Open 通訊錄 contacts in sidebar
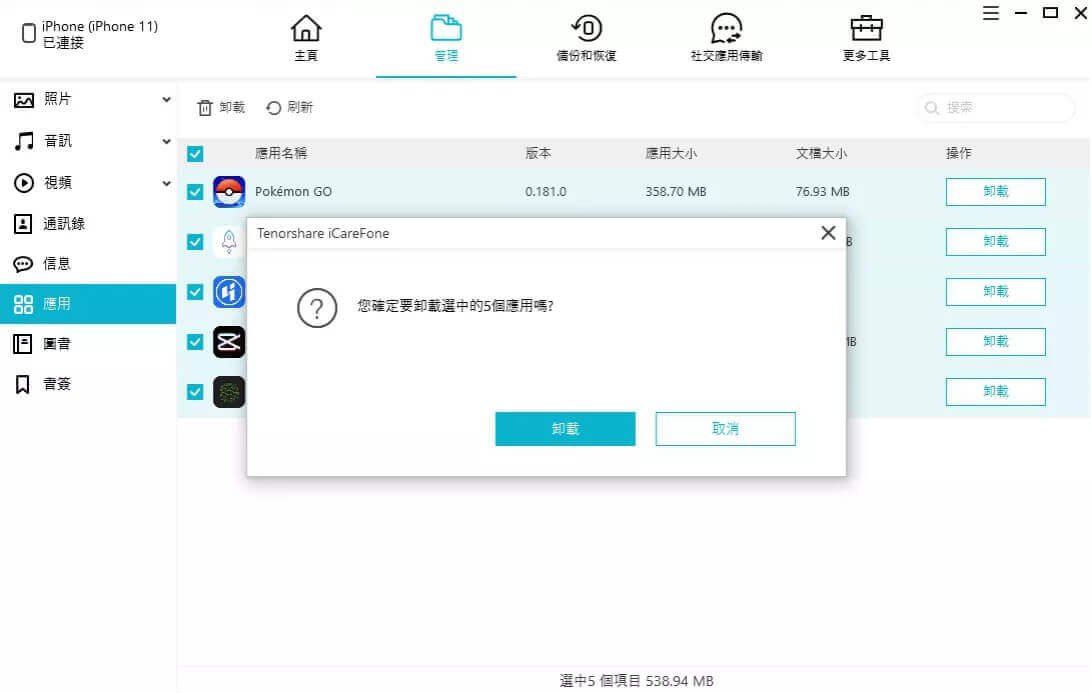This screenshot has height=693, width=1091. tap(64, 223)
